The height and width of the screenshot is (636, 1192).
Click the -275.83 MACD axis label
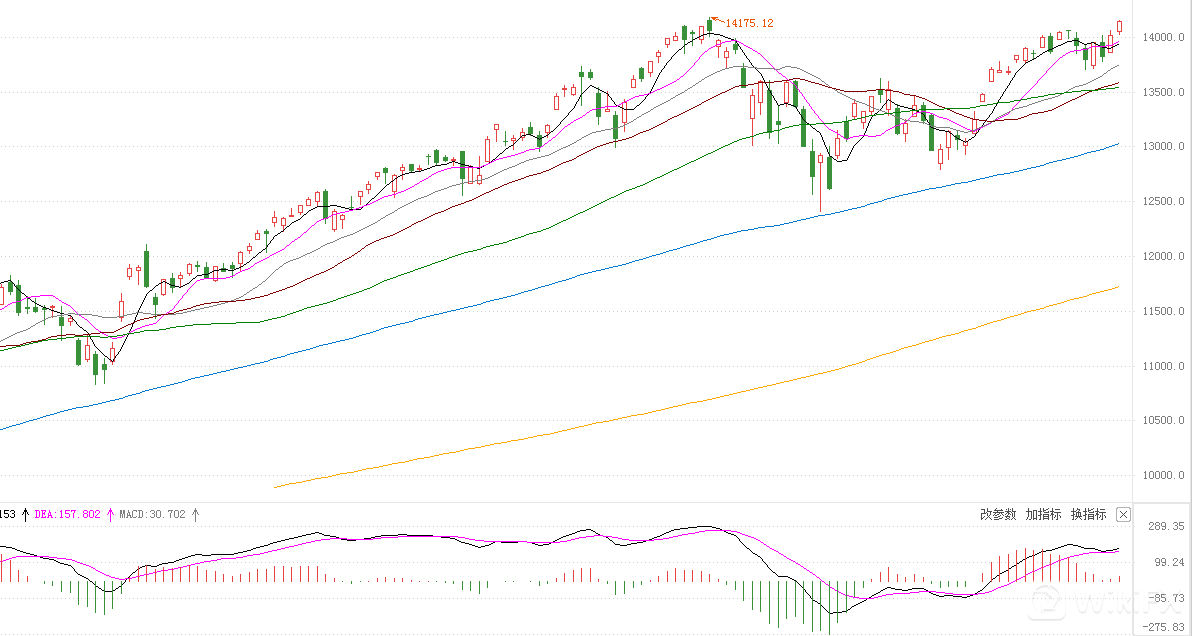click(1164, 628)
